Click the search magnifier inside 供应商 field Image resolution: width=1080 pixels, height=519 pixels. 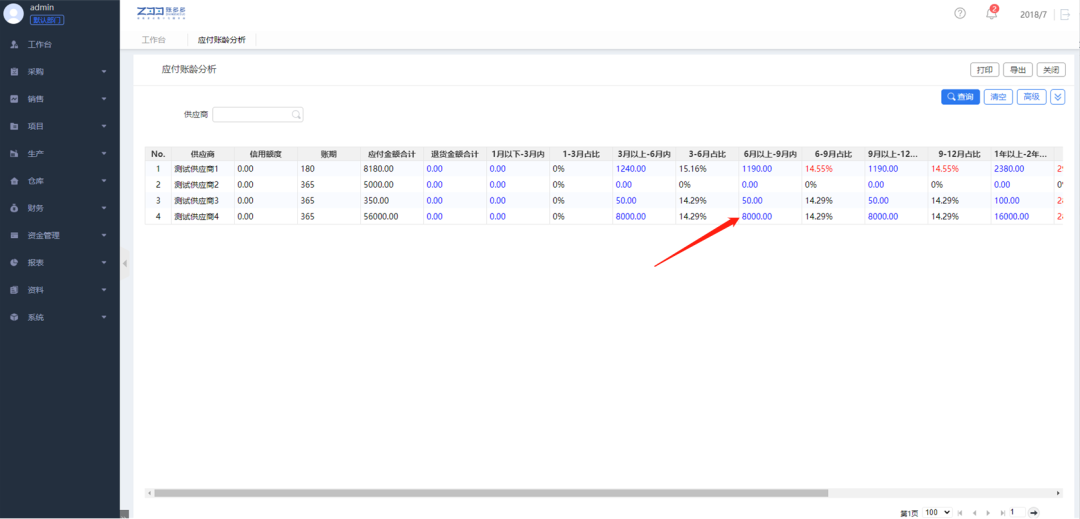click(296, 115)
